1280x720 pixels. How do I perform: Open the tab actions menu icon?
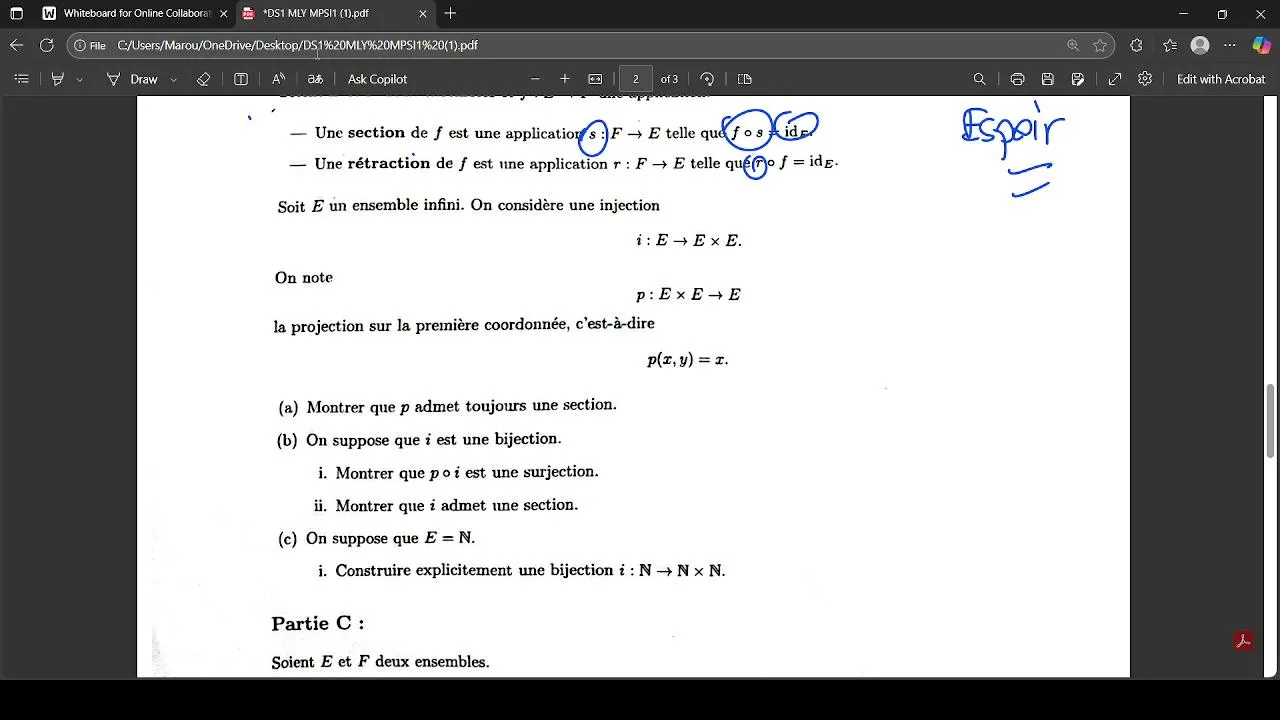tap(16, 14)
